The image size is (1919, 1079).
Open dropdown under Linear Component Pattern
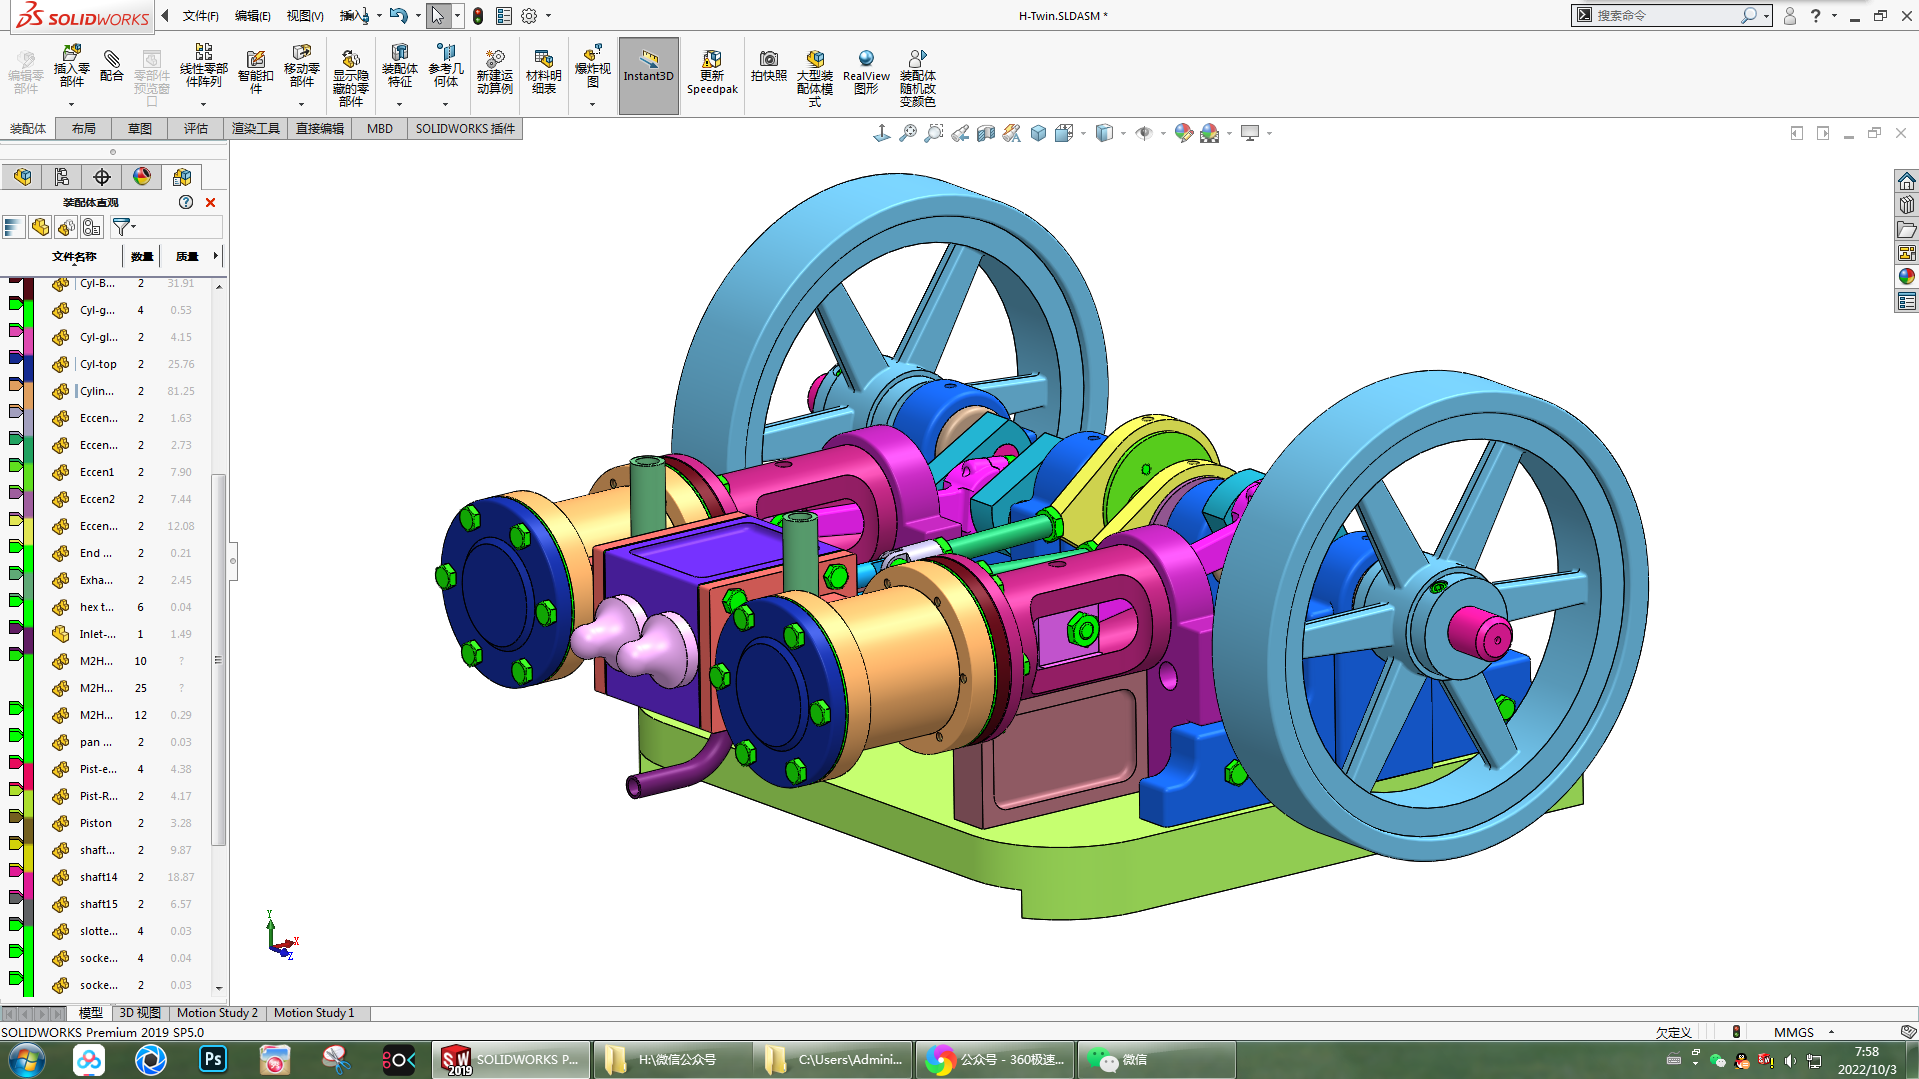(x=203, y=104)
